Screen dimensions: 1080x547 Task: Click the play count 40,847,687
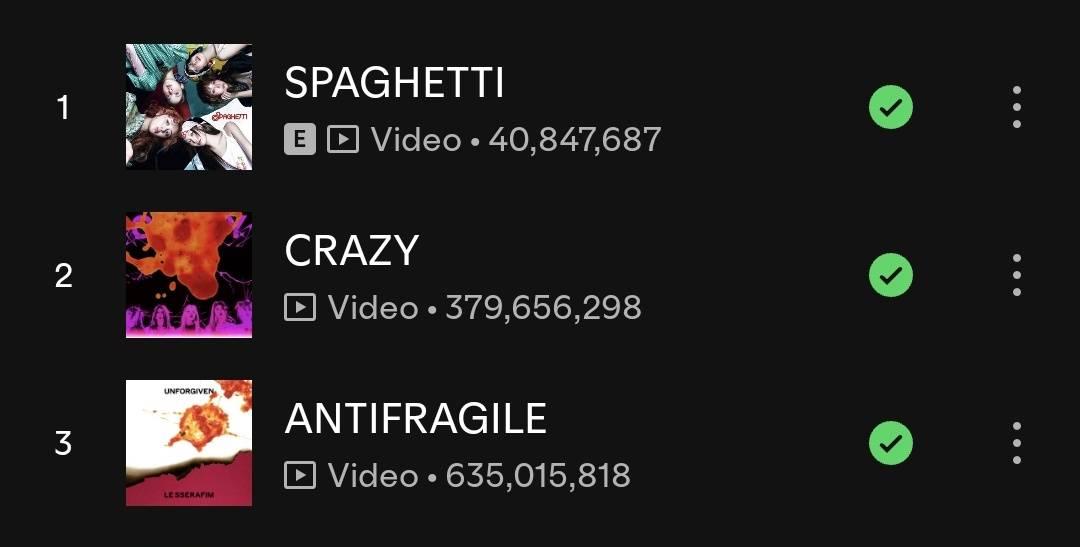tap(574, 140)
